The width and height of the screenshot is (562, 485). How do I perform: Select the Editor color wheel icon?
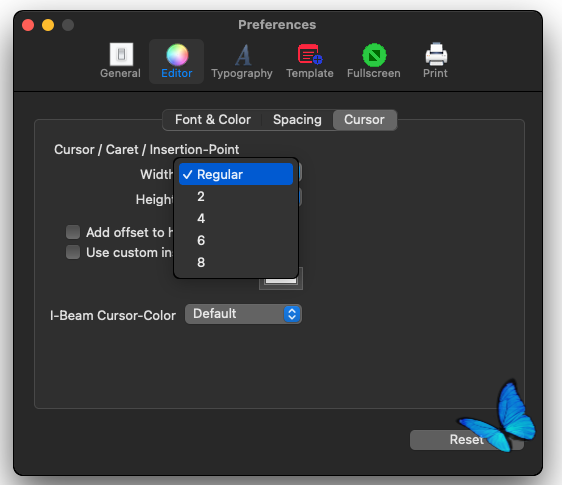[x=177, y=55]
